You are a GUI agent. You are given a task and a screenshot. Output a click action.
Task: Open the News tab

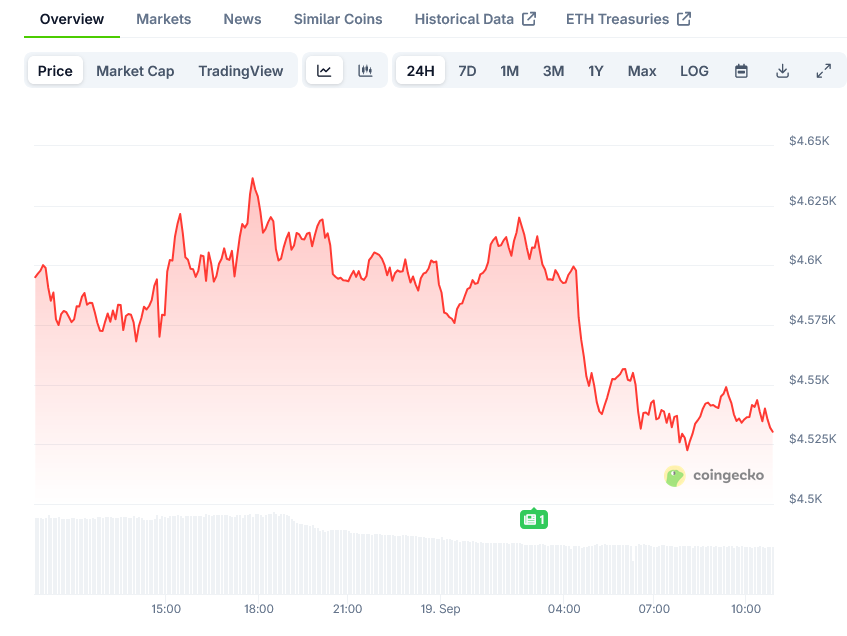[x=242, y=19]
